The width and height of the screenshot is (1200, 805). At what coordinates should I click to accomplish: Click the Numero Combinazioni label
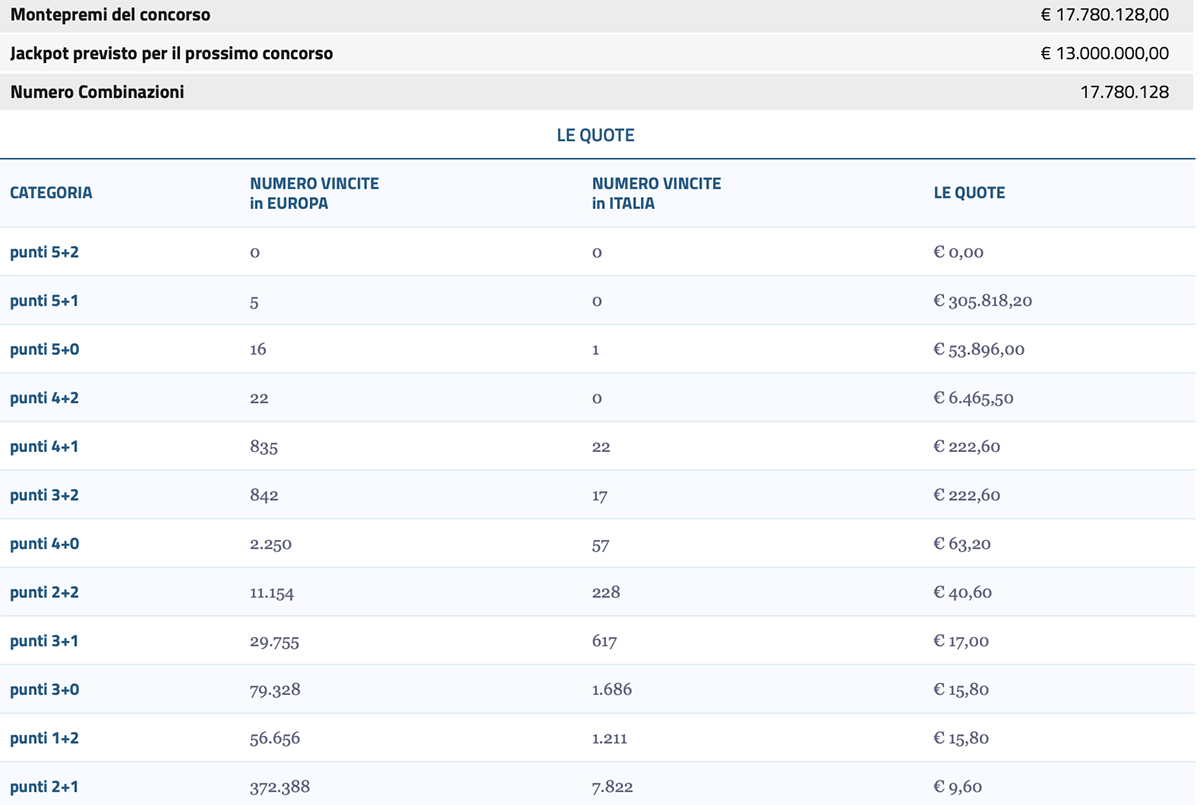pyautogui.click(x=97, y=92)
